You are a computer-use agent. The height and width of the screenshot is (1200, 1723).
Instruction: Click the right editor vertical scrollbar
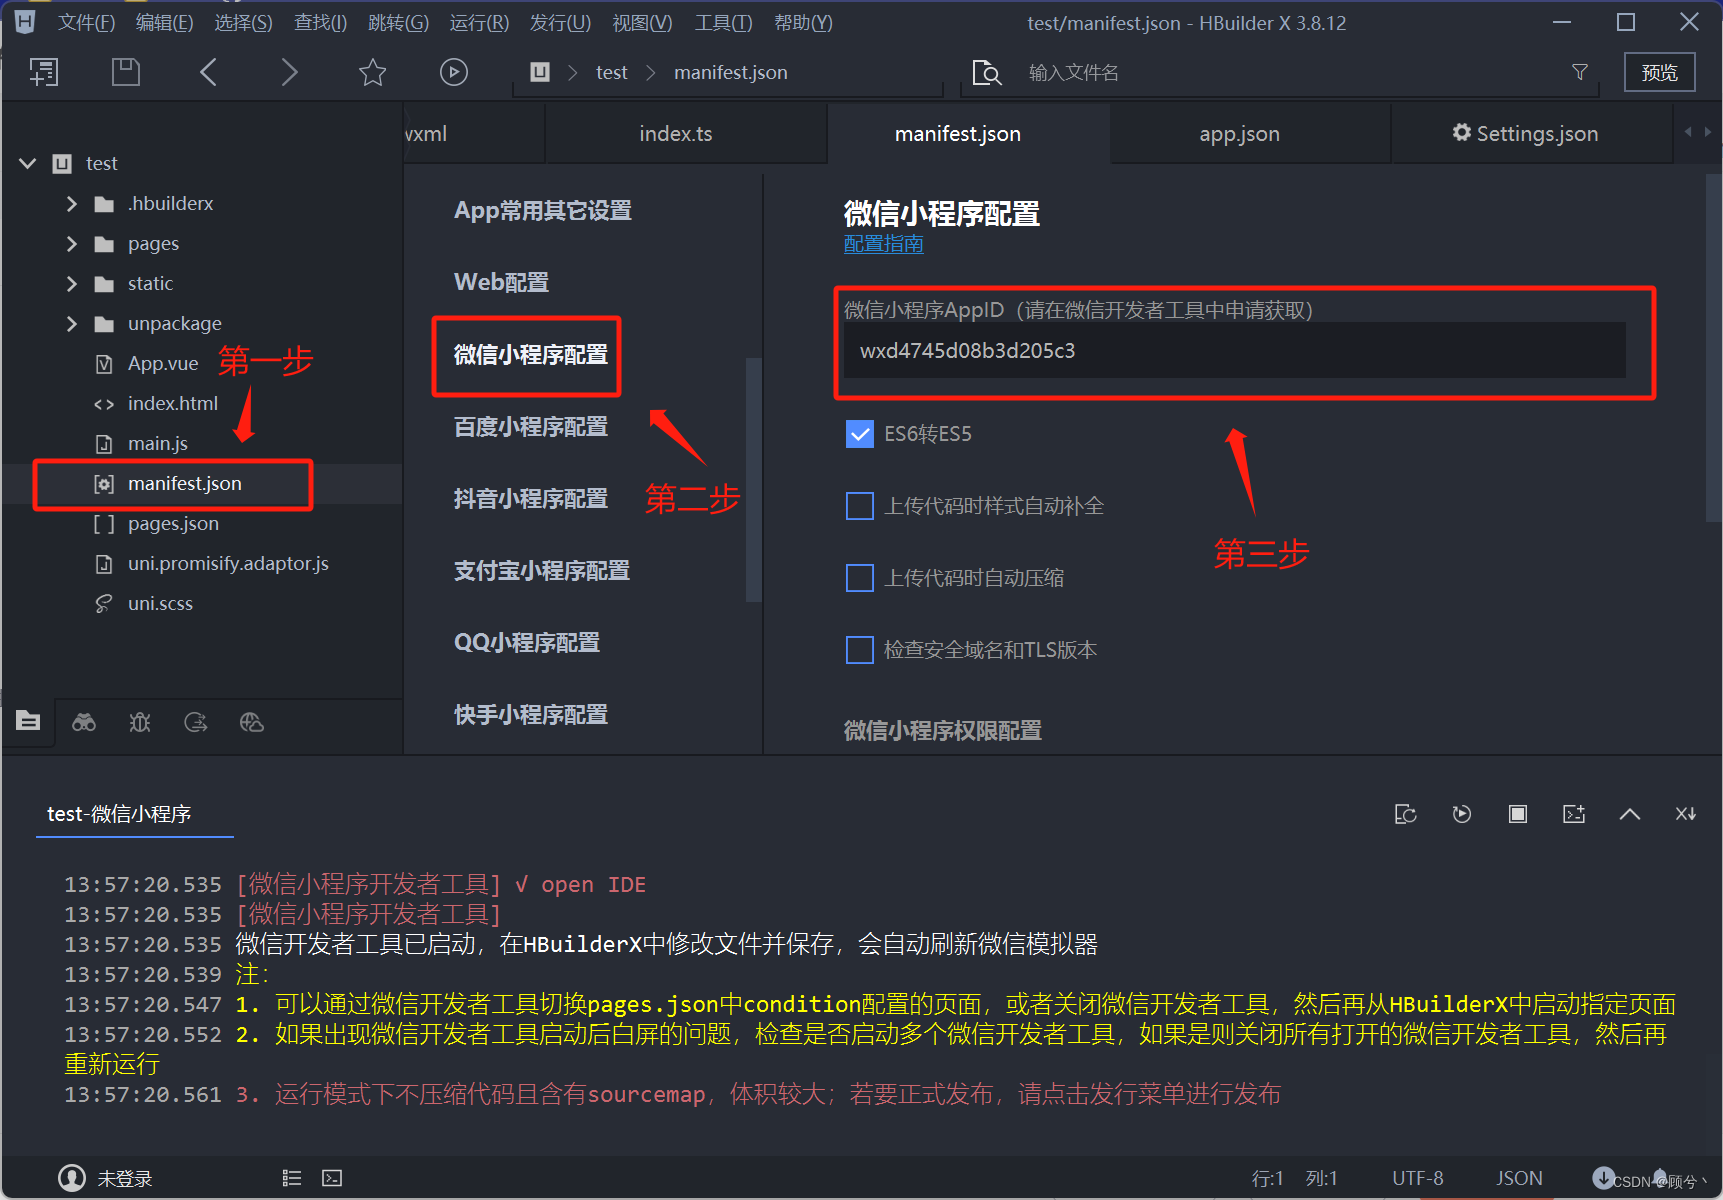point(1713,347)
